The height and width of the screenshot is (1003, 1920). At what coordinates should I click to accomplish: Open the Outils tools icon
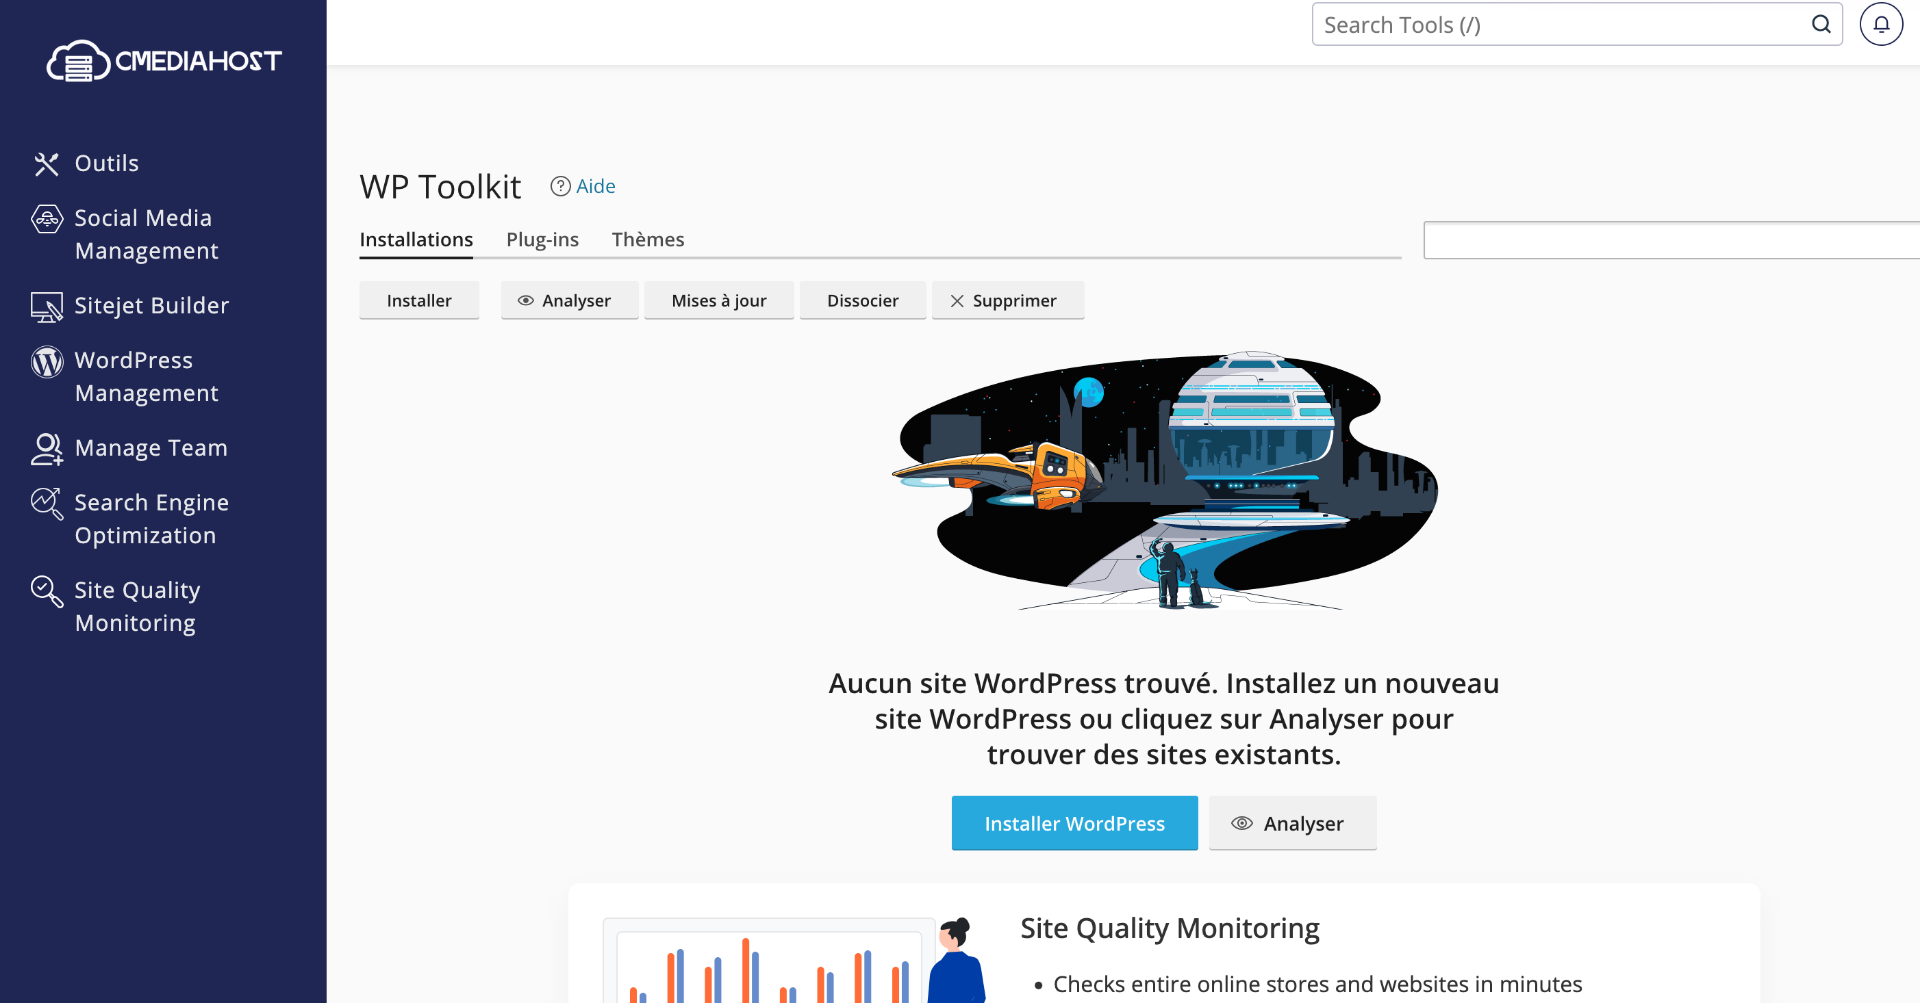click(46, 164)
